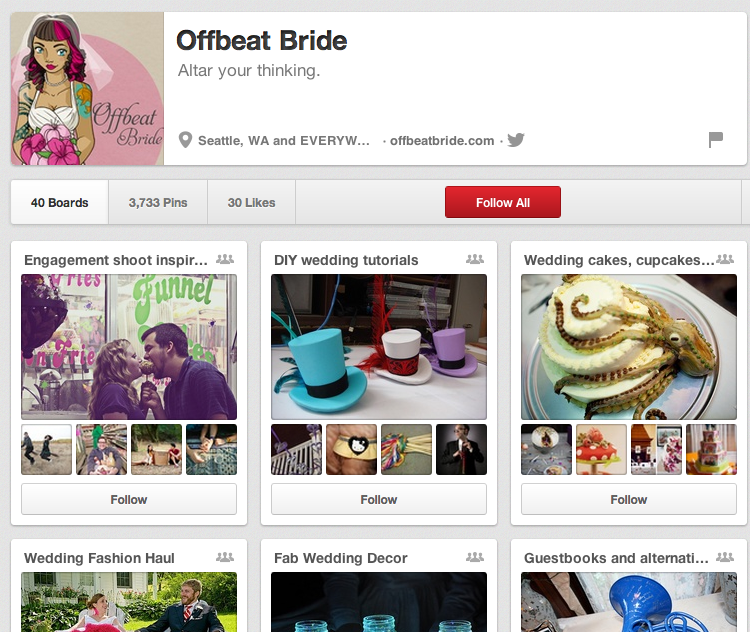Select the 40 Boards tab
The height and width of the screenshot is (632, 750).
tap(60, 202)
